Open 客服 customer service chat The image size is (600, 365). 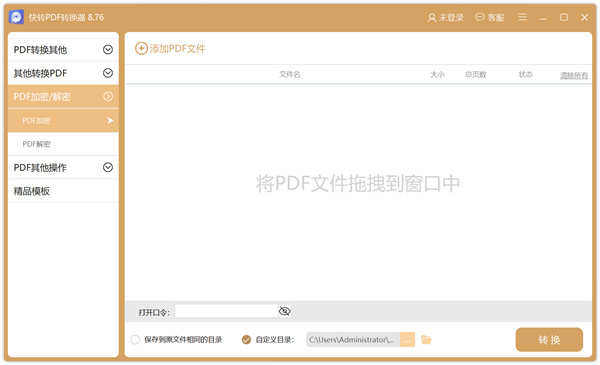[489, 18]
